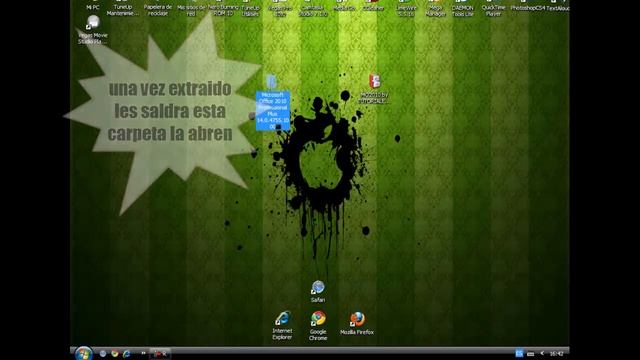This screenshot has width=640, height=360.
Task: Select the 'CCleaner' shortcut label
Action: [373, 8]
